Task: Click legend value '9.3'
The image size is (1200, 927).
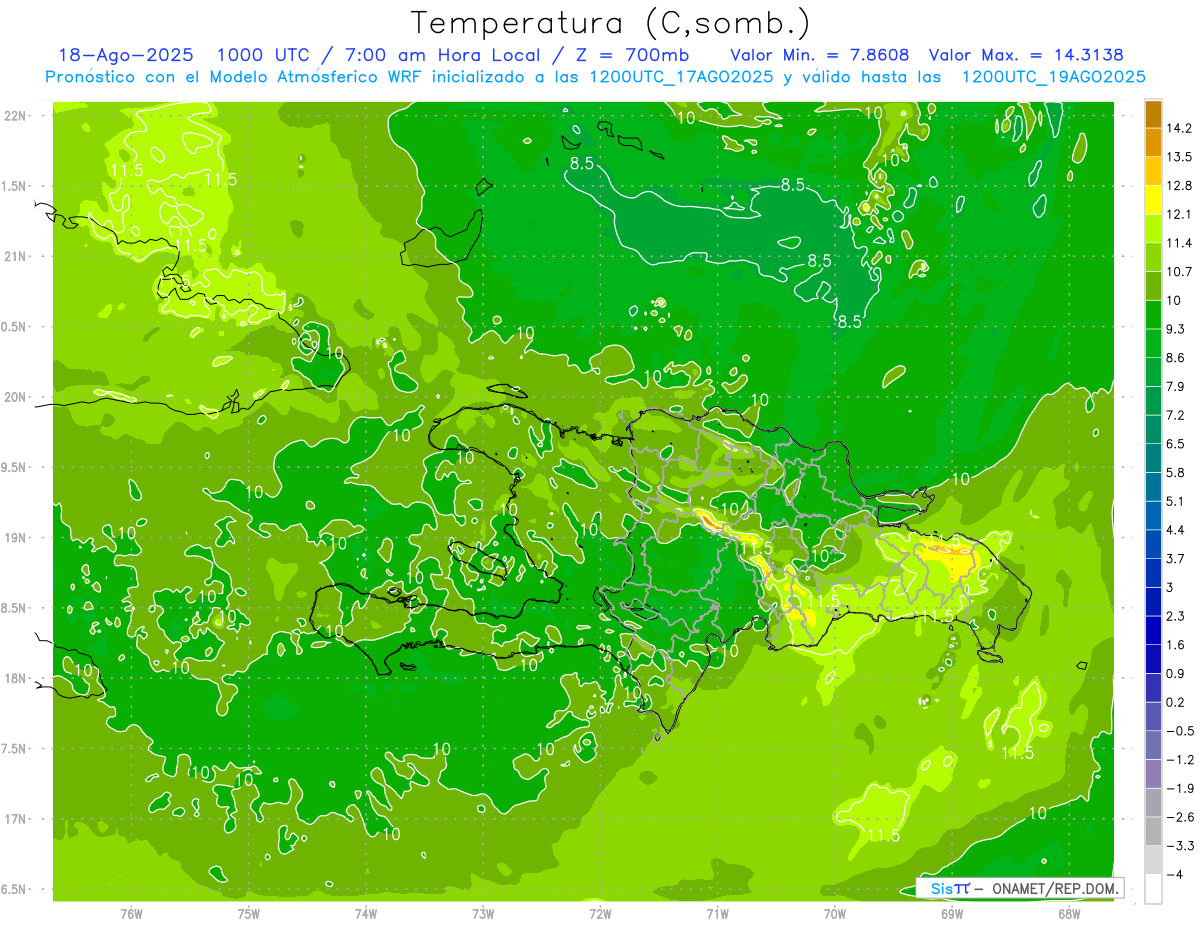Action: pos(1176,329)
